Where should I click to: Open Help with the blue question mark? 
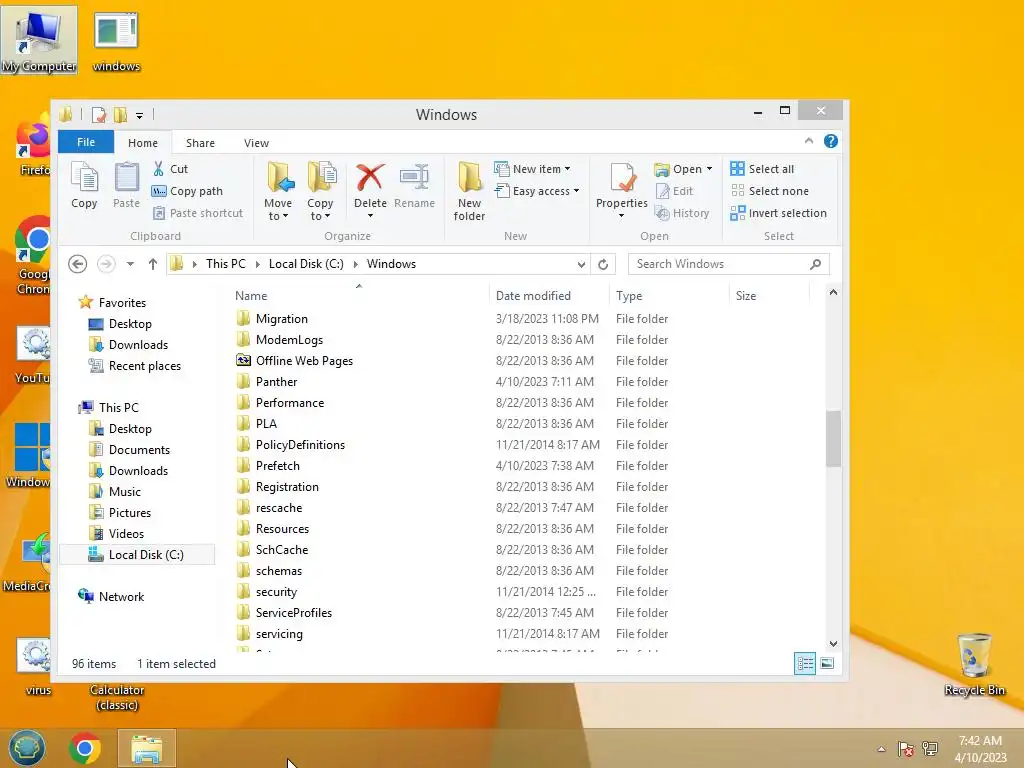pyautogui.click(x=831, y=141)
